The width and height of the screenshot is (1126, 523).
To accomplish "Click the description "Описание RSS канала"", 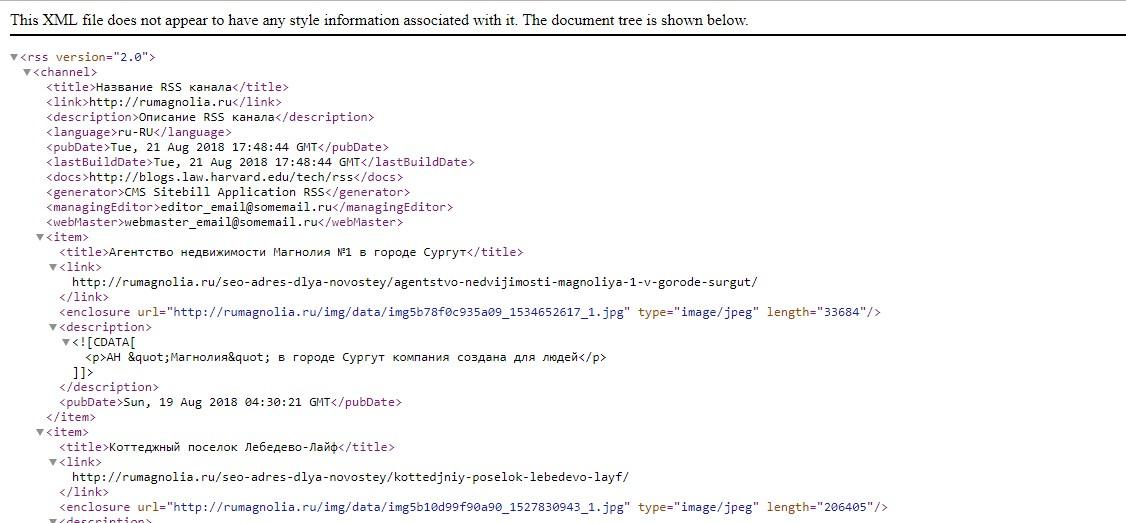I will pos(207,117).
